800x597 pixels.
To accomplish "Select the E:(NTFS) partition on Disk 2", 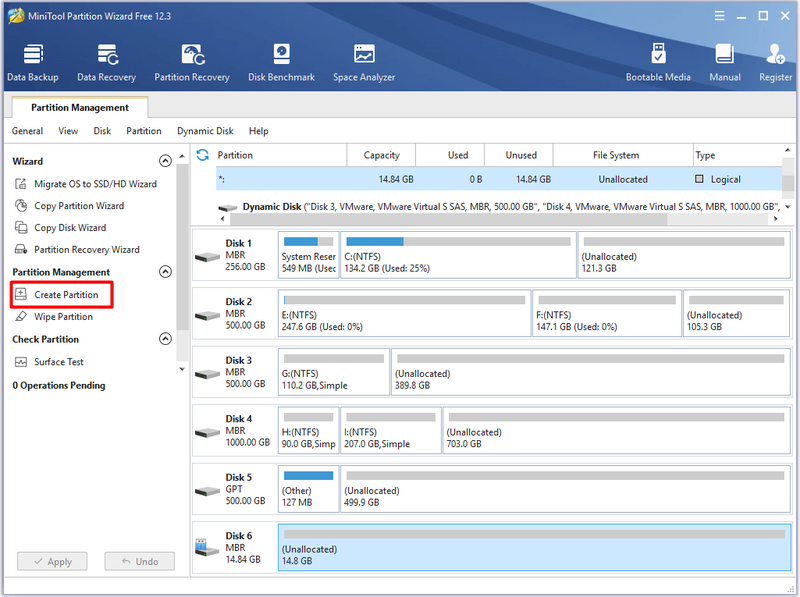I will [x=404, y=314].
